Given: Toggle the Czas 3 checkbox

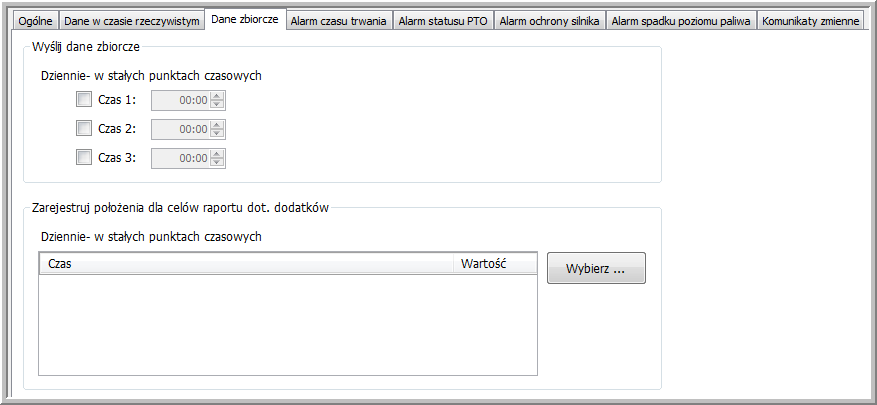Looking at the screenshot, I should coord(84,157).
